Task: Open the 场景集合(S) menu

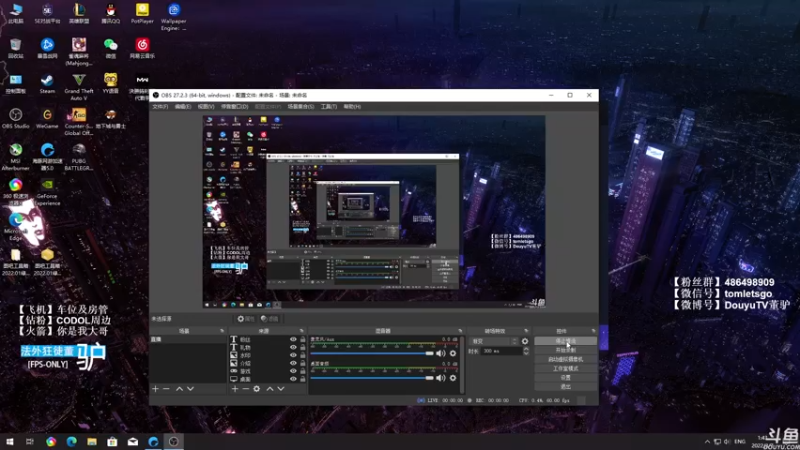Action: click(301, 107)
